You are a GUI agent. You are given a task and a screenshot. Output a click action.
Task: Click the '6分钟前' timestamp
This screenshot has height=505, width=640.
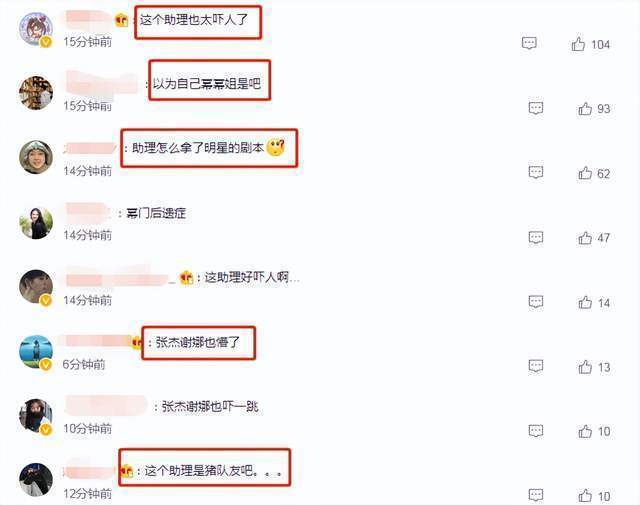click(x=84, y=364)
